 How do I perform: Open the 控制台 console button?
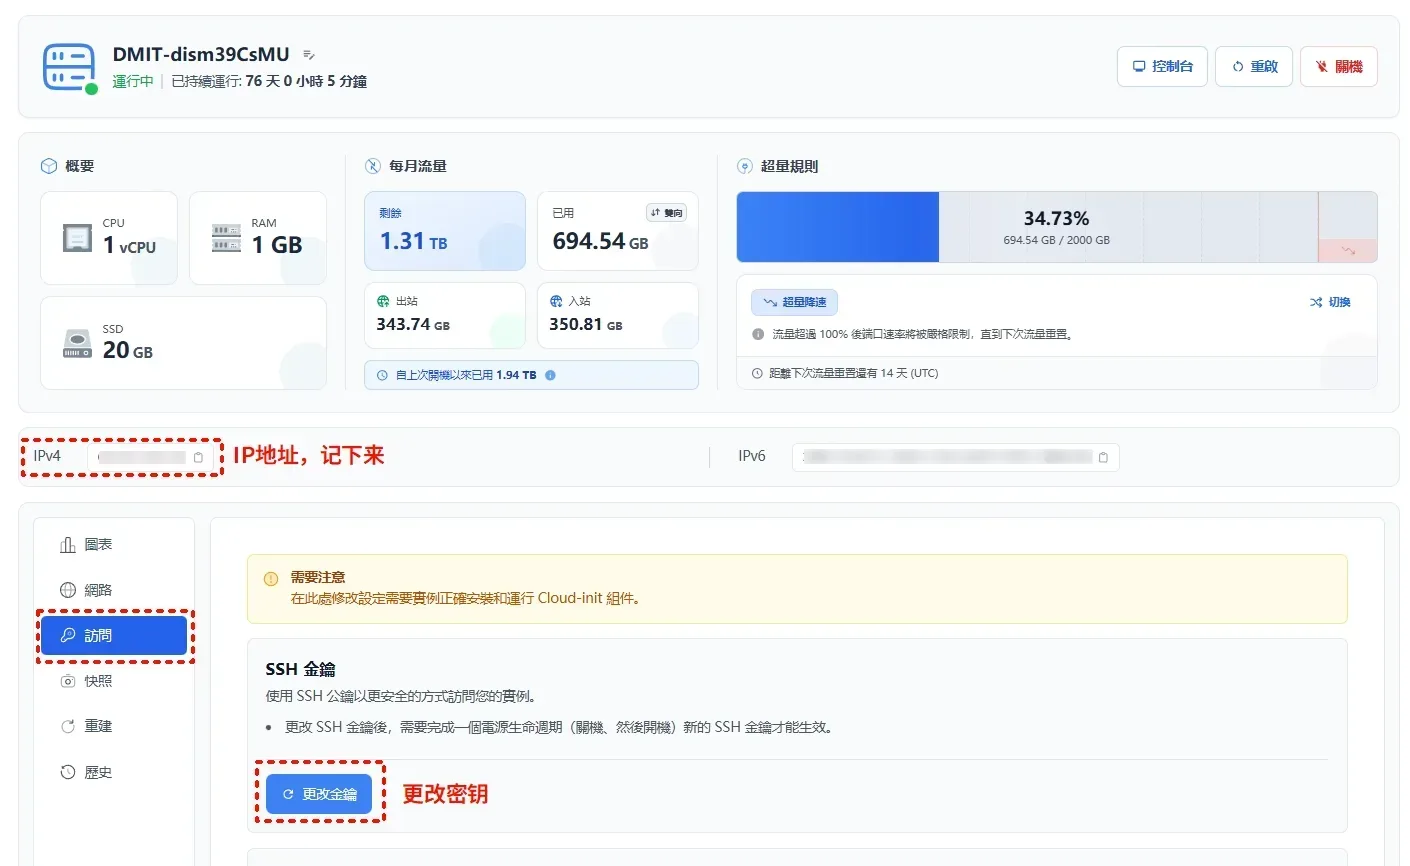click(x=1162, y=67)
